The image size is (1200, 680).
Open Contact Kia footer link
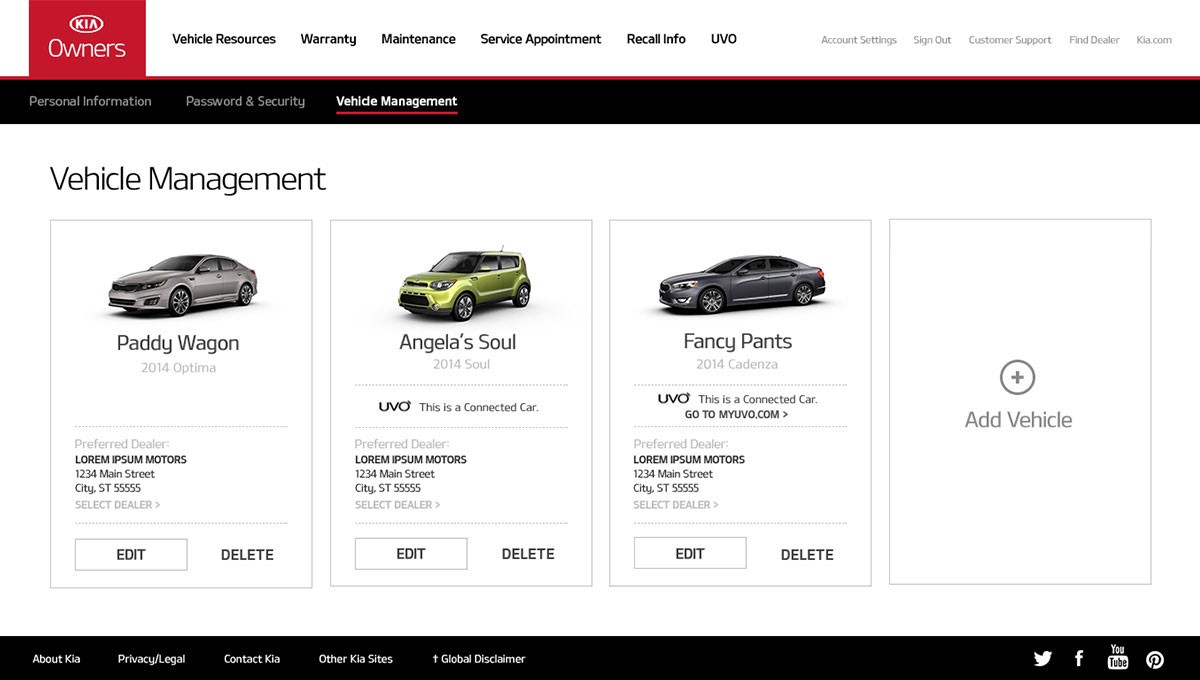pos(252,659)
